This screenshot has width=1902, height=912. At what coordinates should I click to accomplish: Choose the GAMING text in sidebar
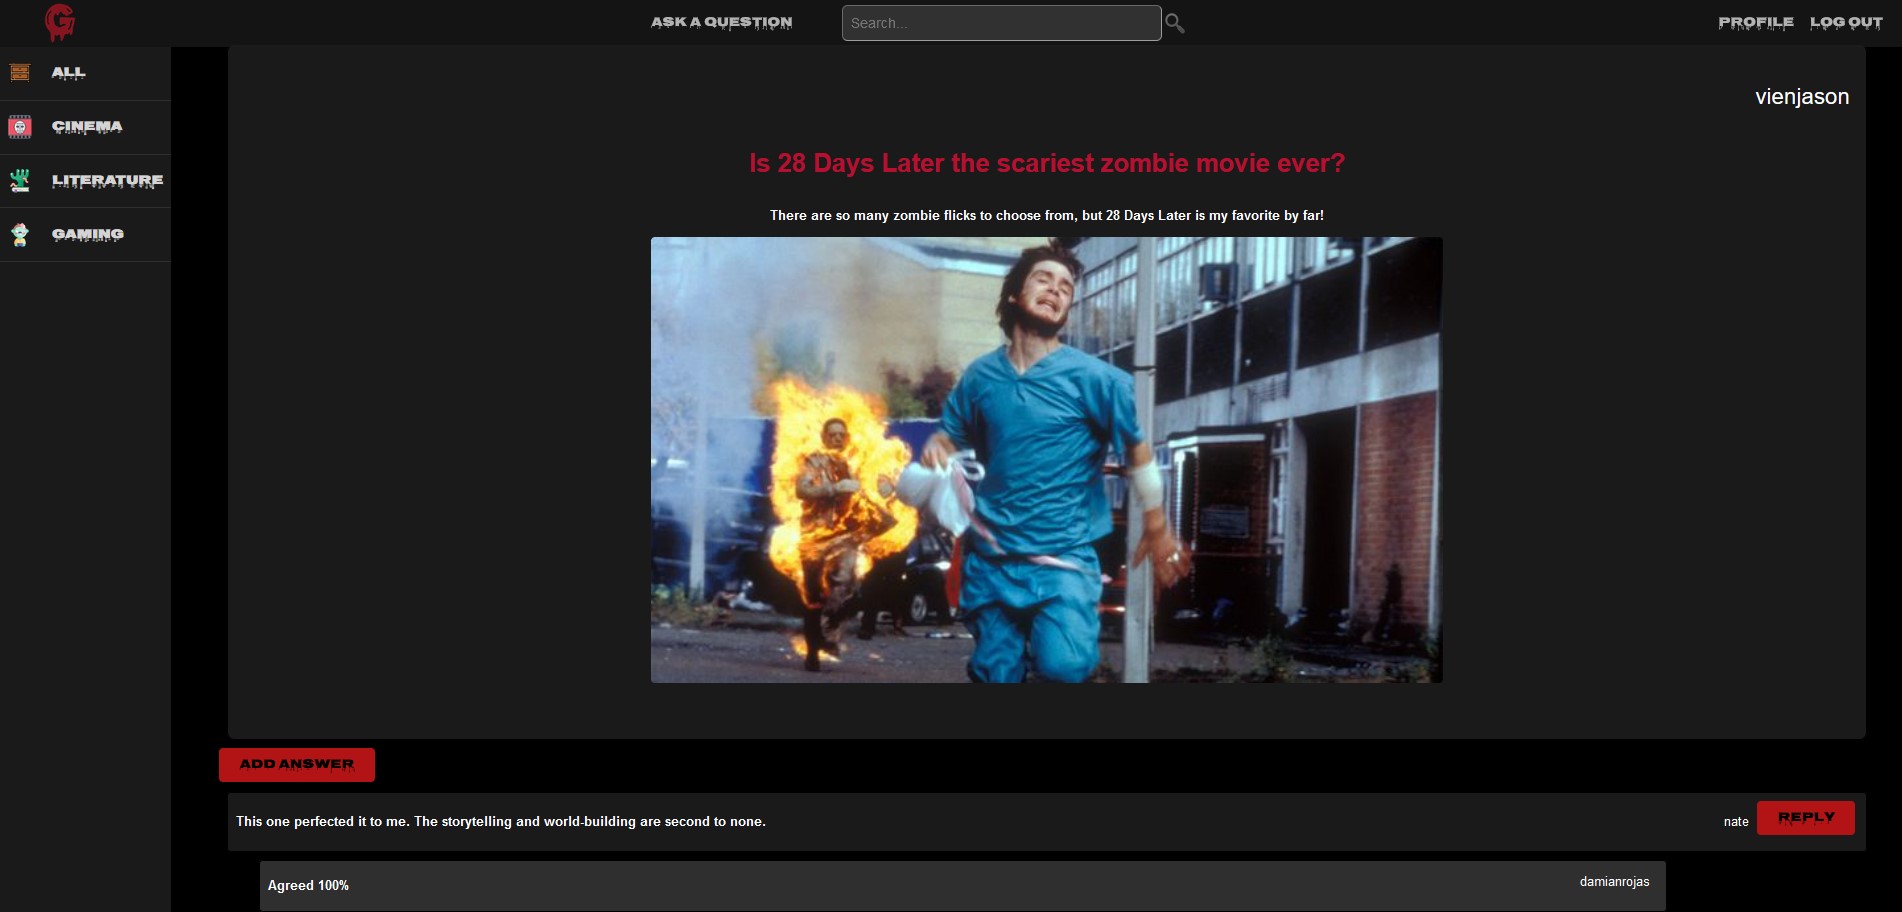tap(88, 235)
